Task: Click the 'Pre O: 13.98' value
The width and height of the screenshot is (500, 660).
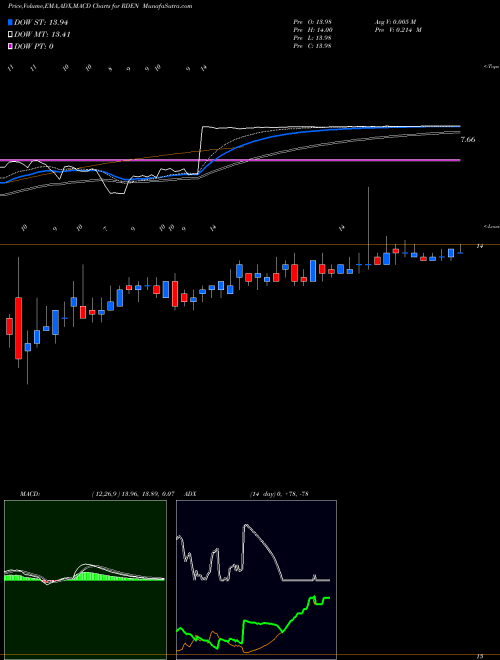Action: 312,22
